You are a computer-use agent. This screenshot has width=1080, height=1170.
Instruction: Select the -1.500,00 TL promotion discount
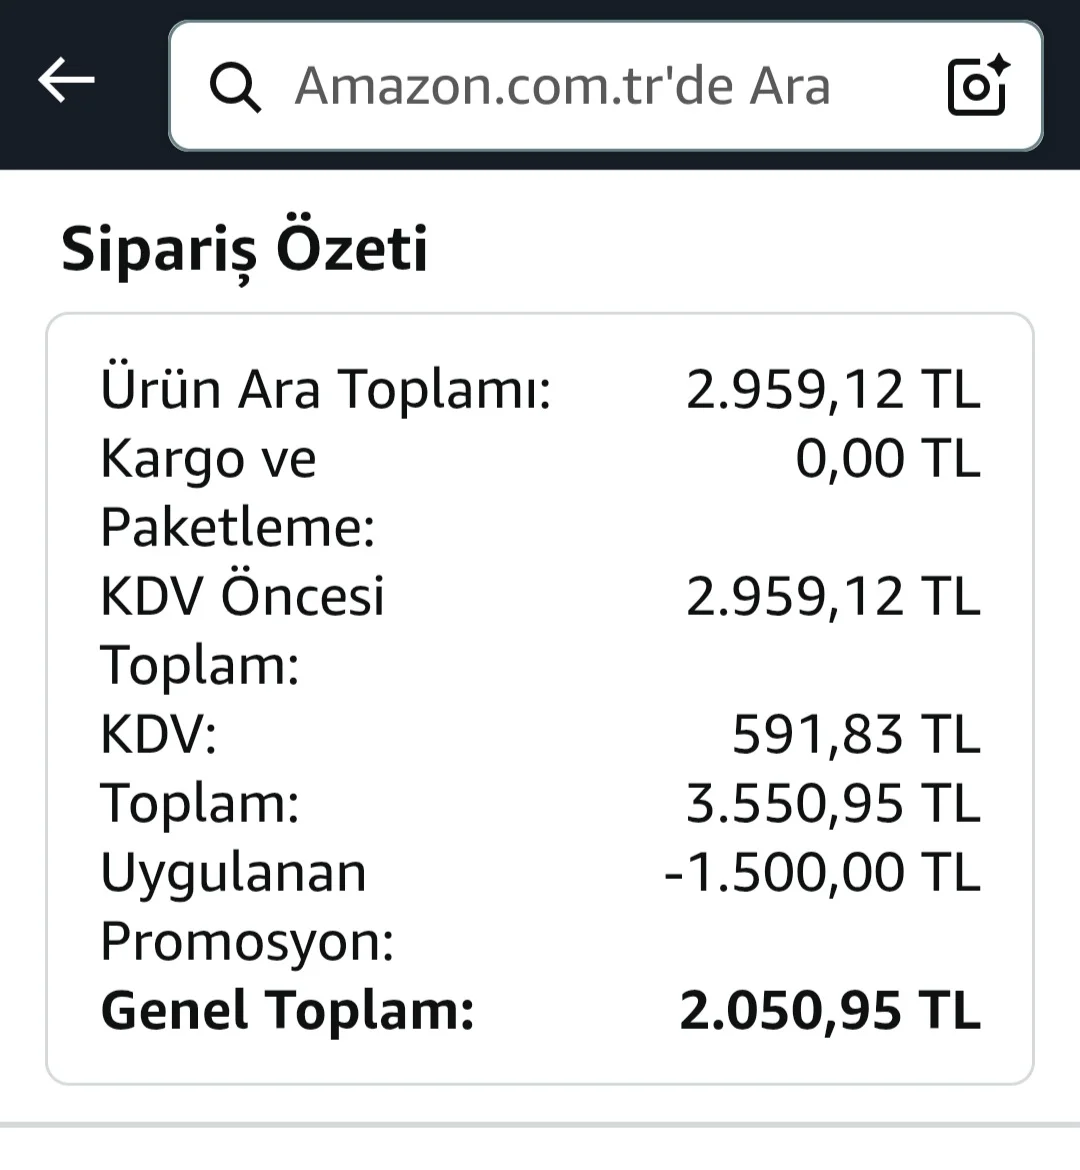point(822,873)
